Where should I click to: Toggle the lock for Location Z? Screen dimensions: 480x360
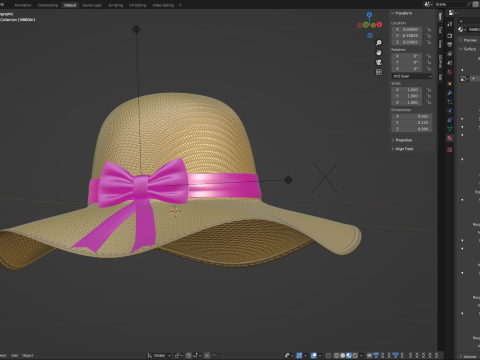pos(429,42)
